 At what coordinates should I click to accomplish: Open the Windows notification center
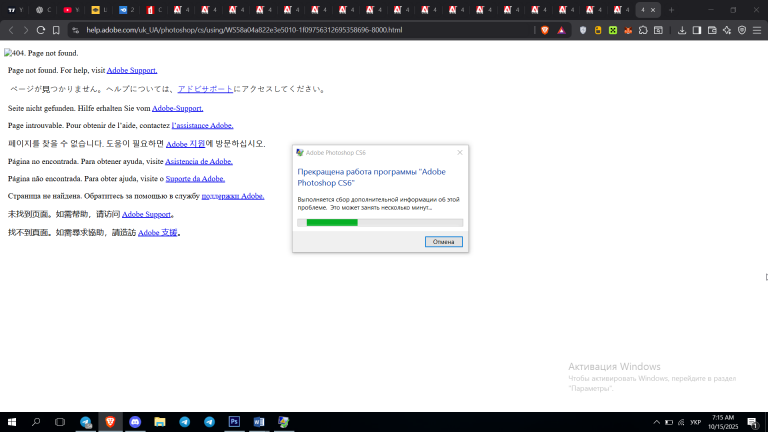(753, 422)
